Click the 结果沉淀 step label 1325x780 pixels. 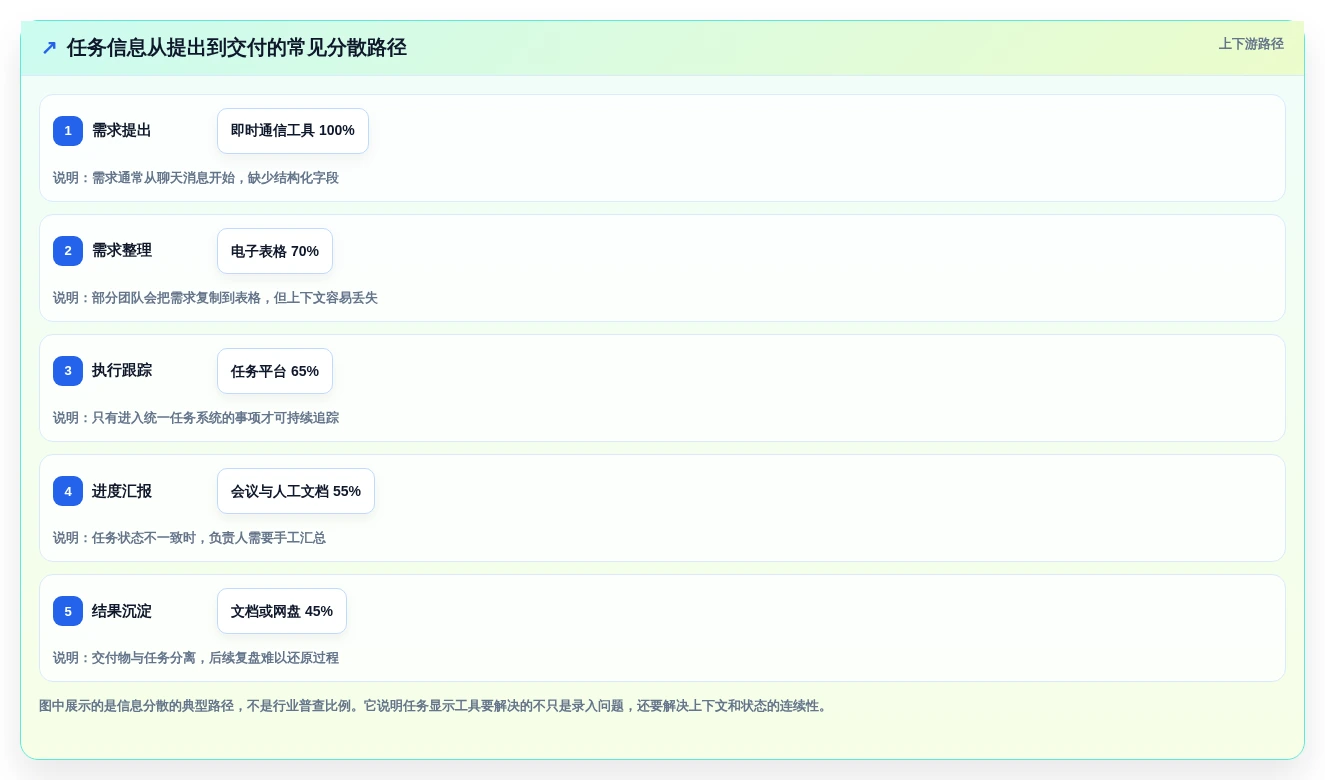(122, 611)
